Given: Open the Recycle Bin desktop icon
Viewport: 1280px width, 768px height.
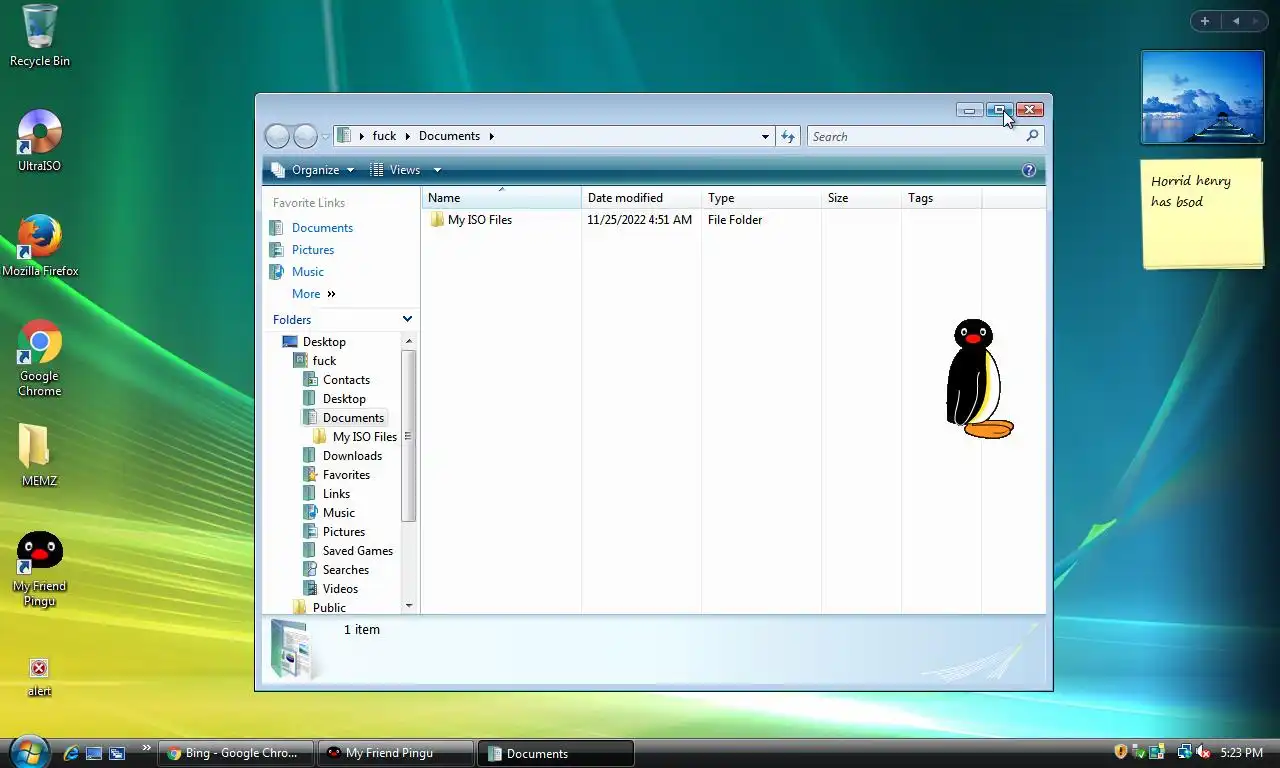Looking at the screenshot, I should click(40, 36).
